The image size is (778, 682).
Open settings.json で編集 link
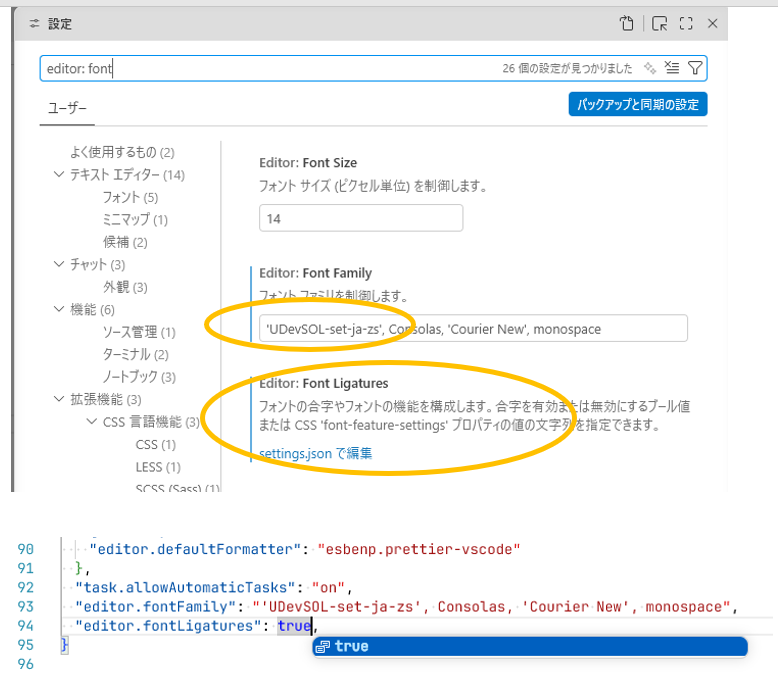pyautogui.click(x=316, y=453)
